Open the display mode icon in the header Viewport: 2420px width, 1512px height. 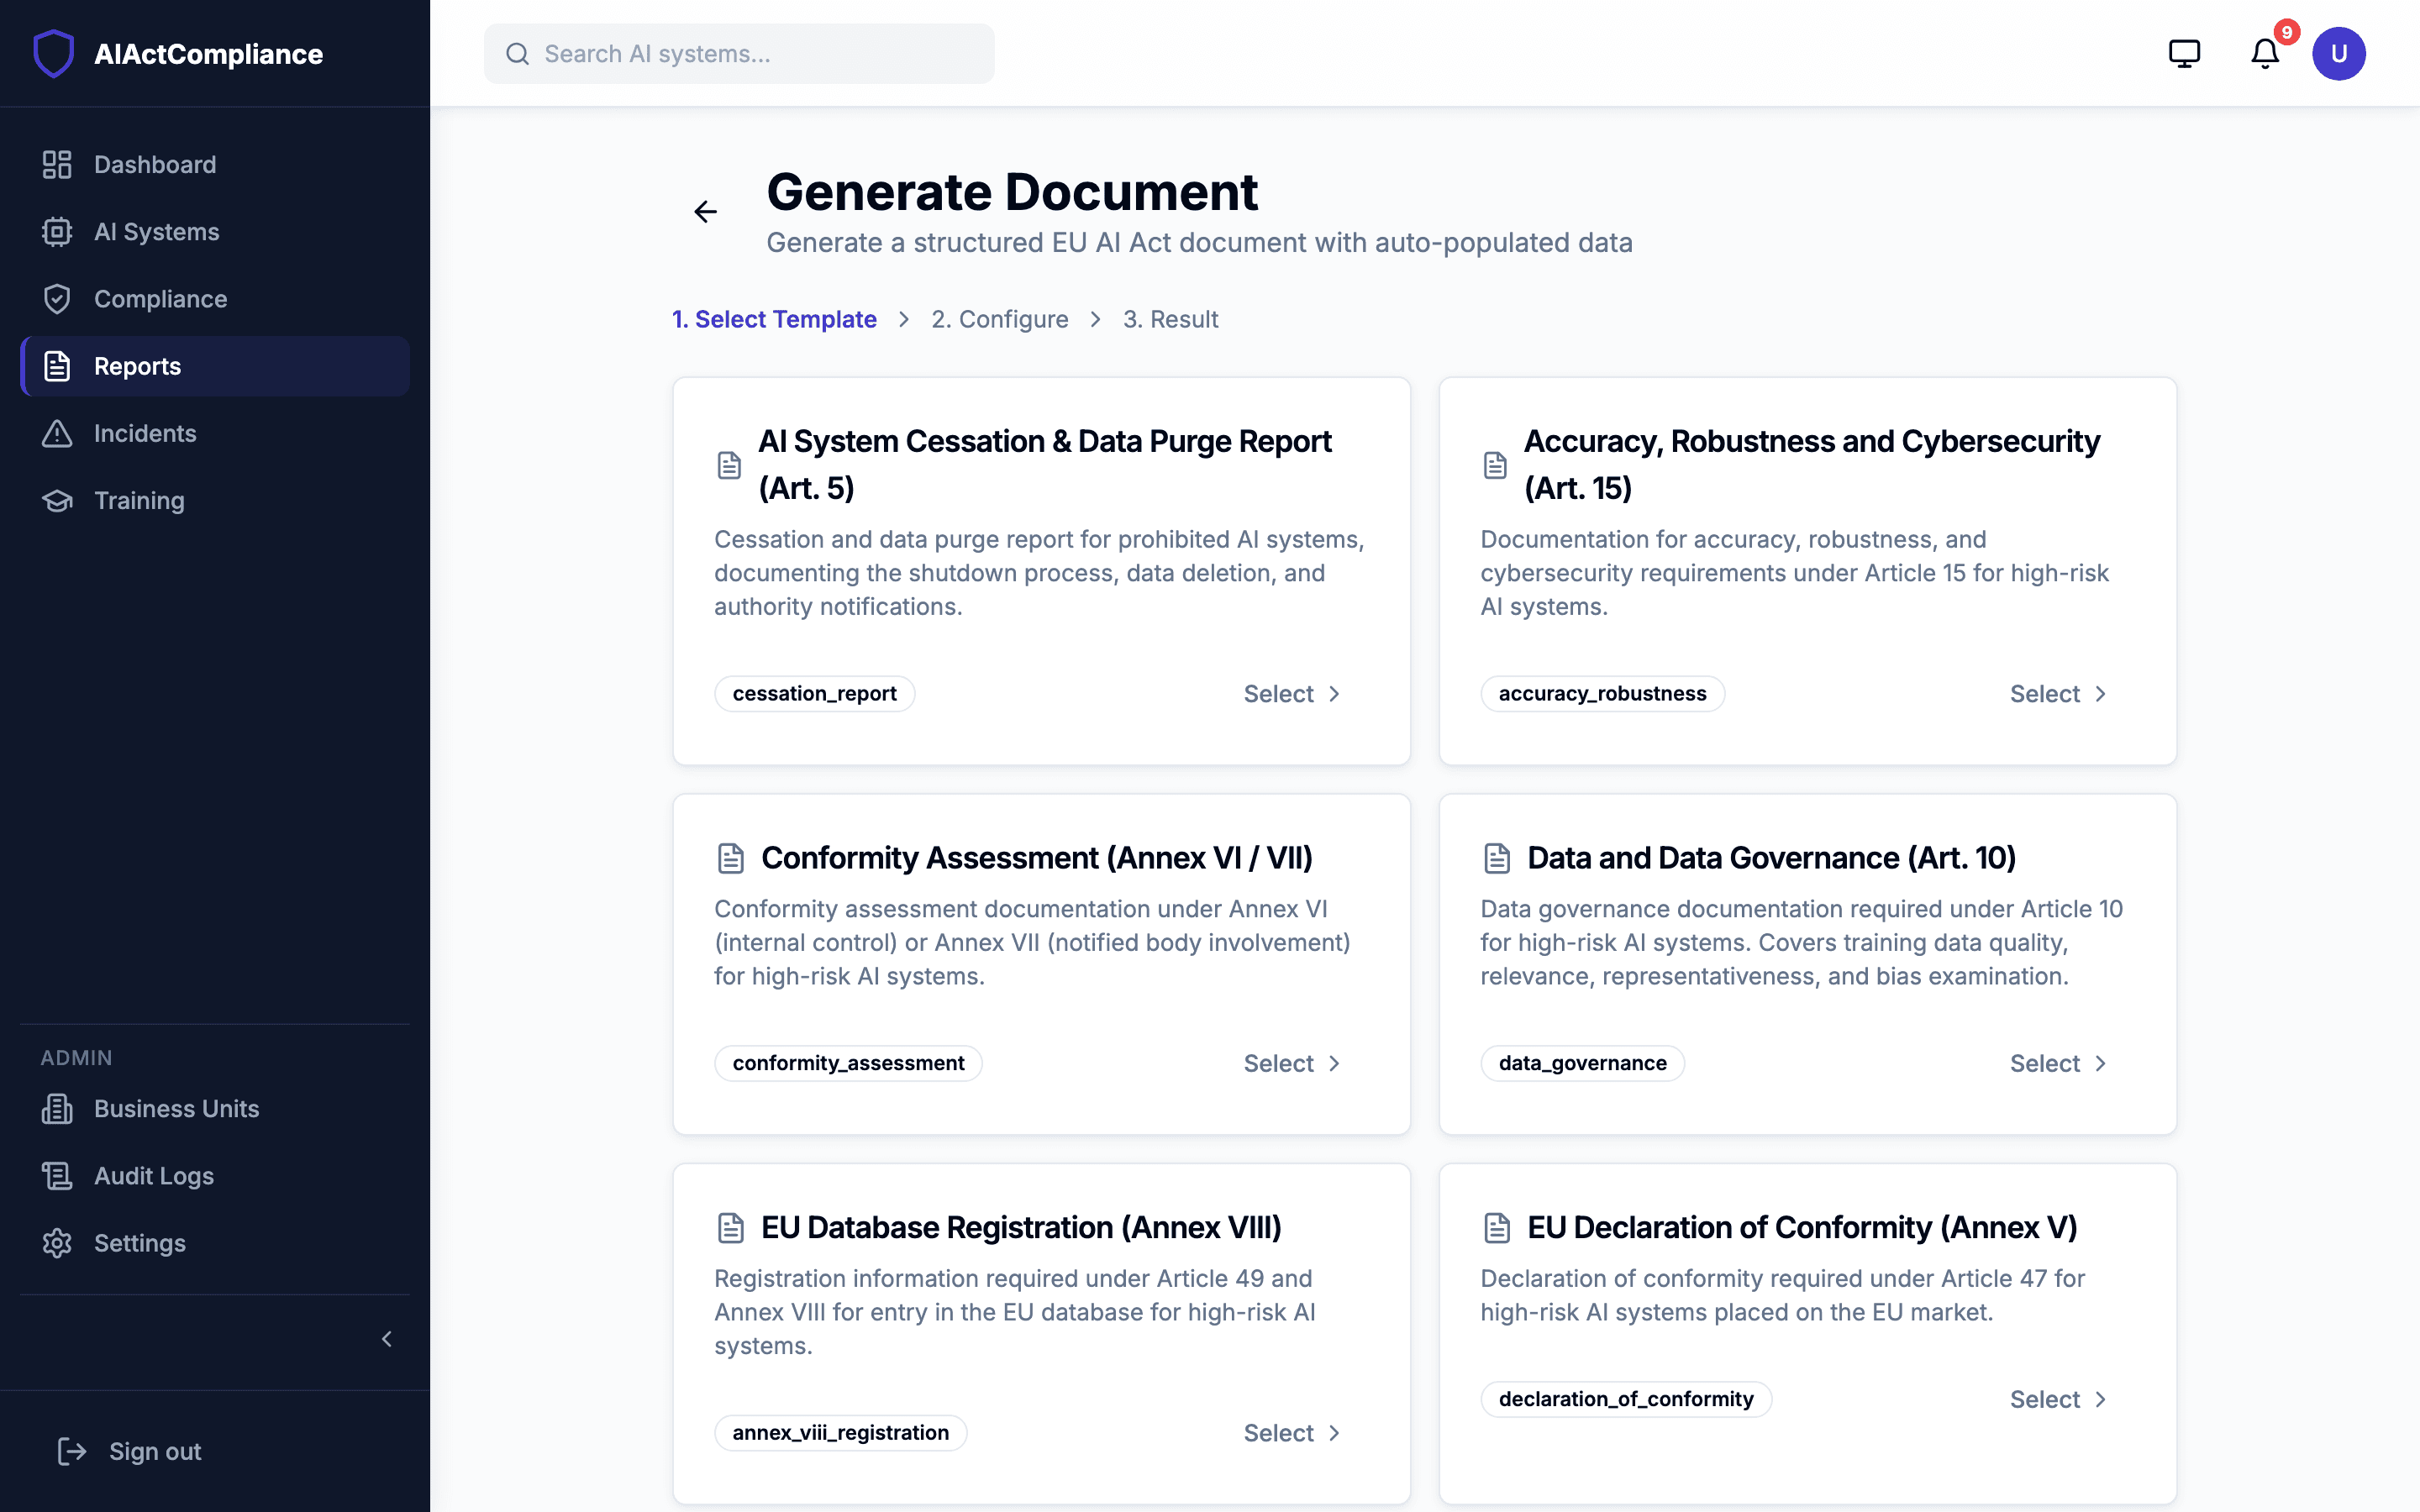[2184, 53]
